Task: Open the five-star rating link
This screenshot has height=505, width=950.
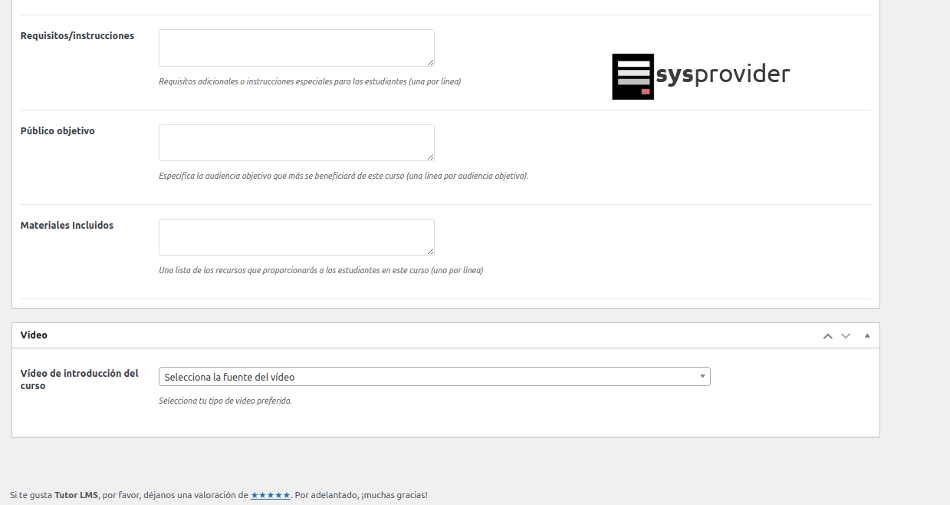Action: [270, 495]
